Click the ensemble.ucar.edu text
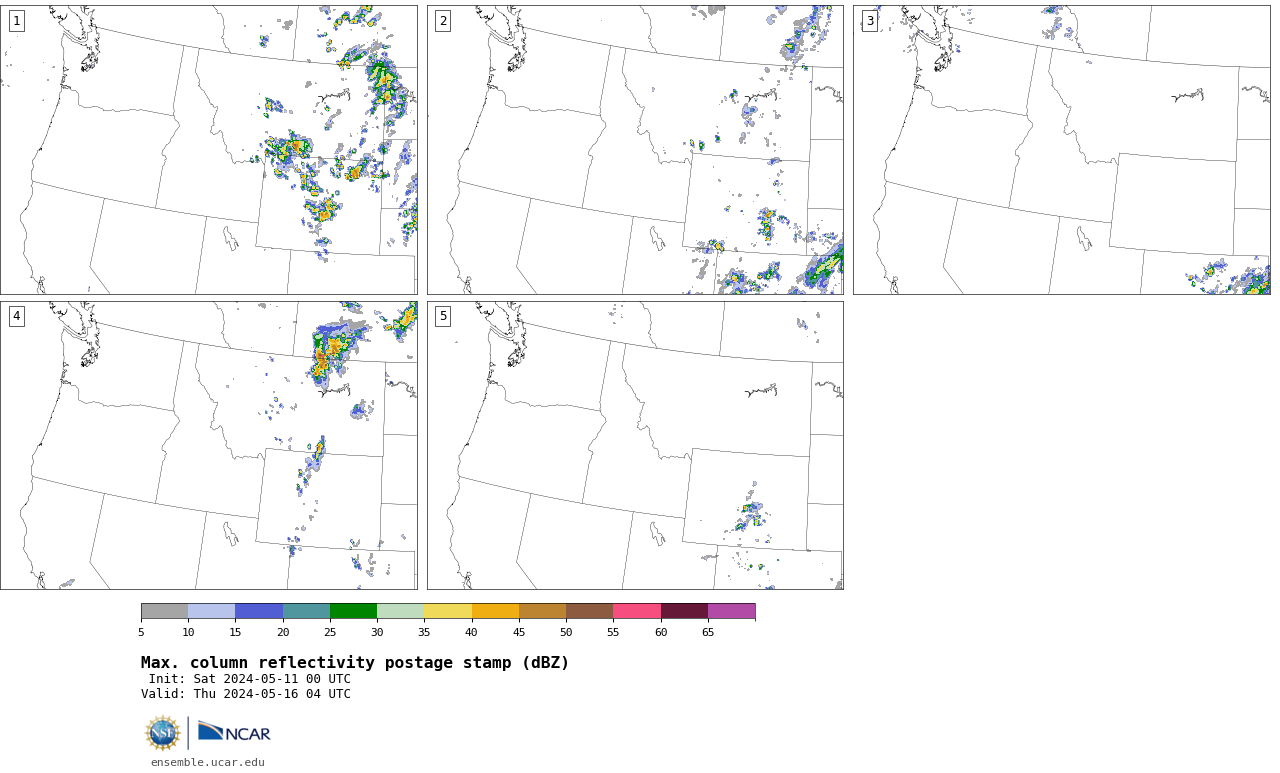The image size is (1280, 773). (x=208, y=762)
